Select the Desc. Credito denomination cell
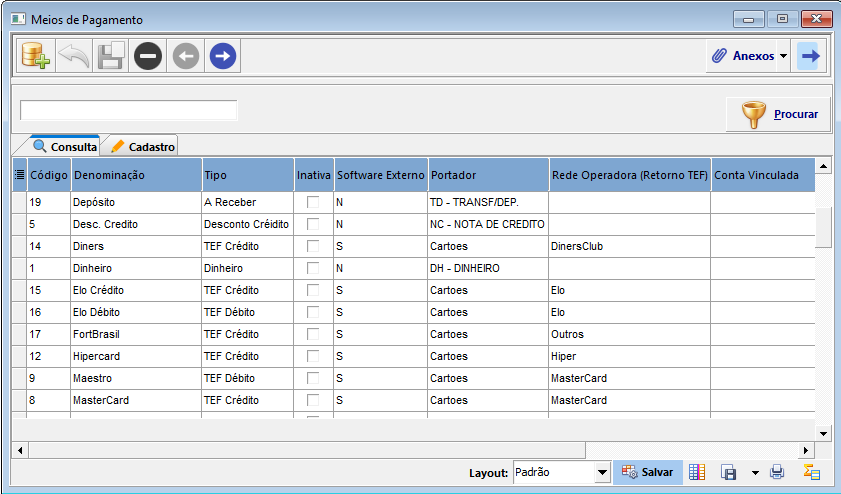The height and width of the screenshot is (494, 841). click(136, 224)
